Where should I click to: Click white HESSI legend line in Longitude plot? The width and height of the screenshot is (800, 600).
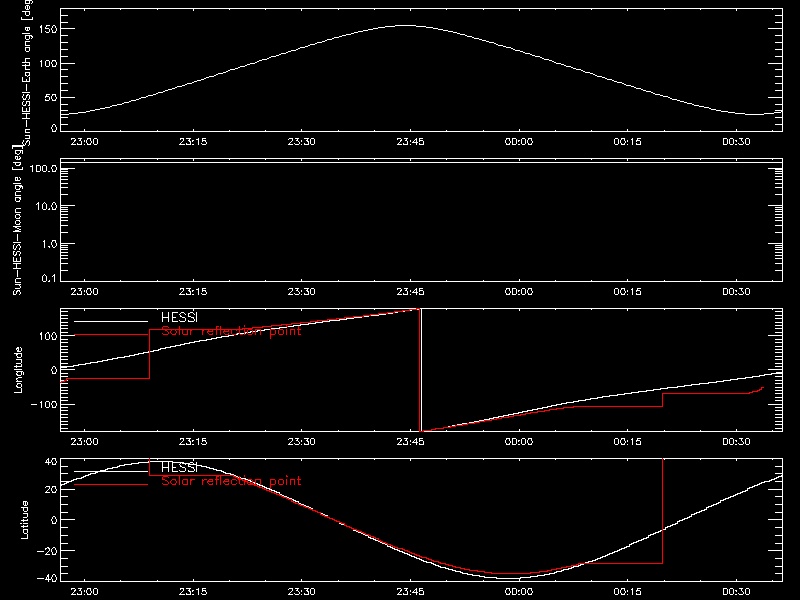(111, 321)
